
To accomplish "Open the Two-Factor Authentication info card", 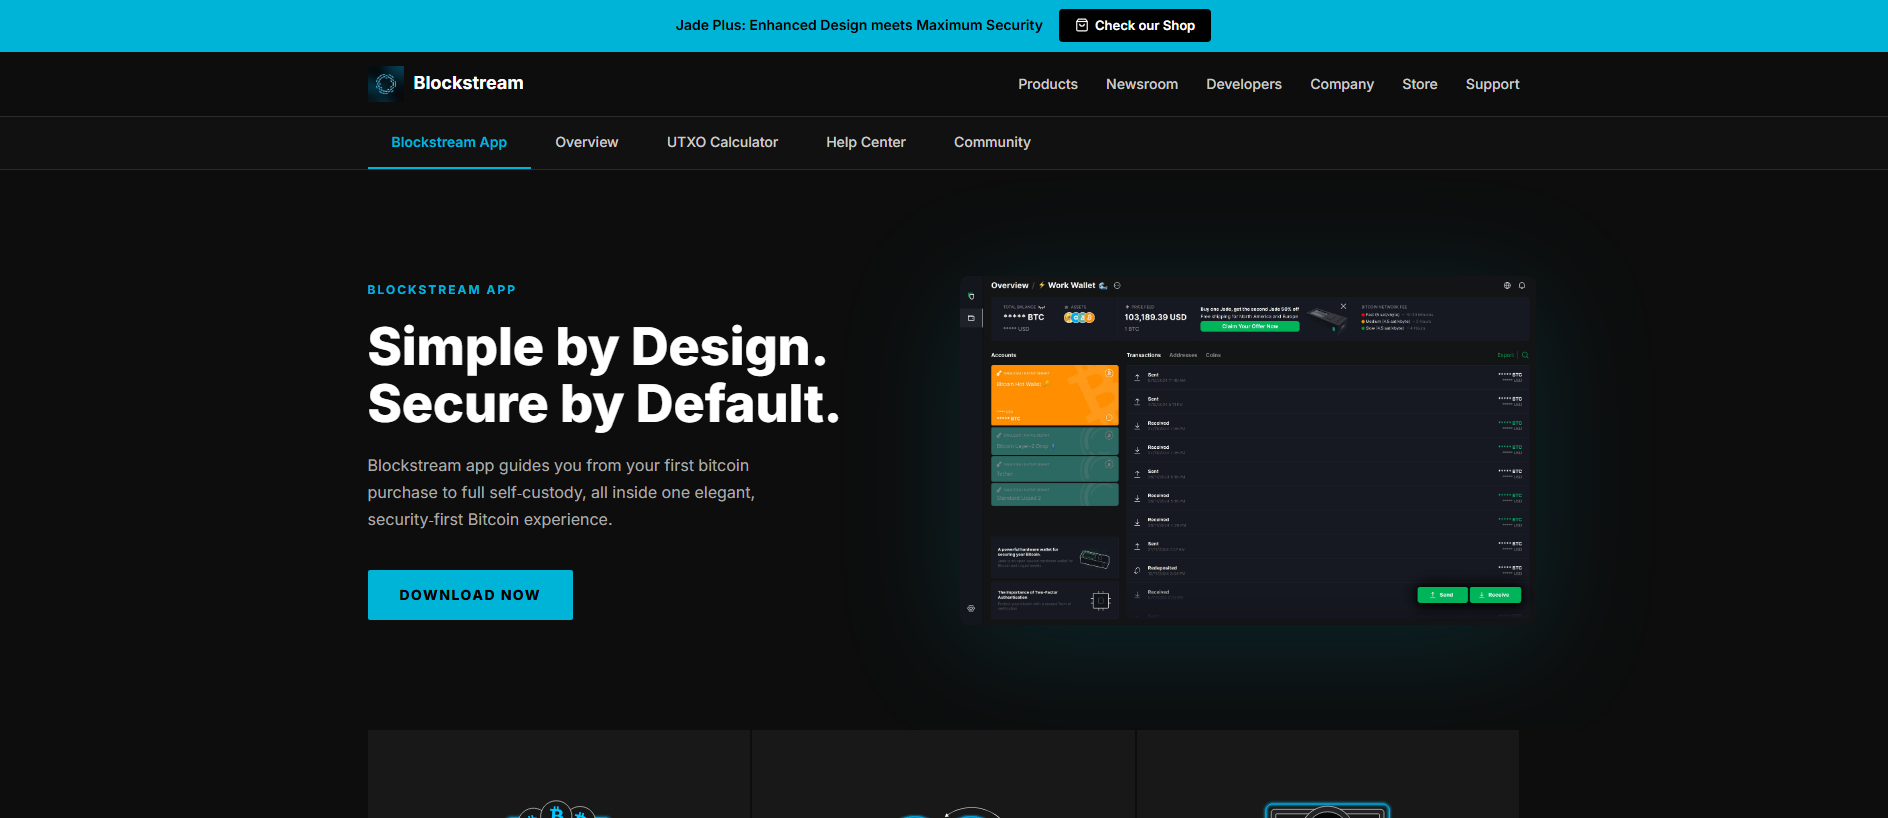I will coord(1055,600).
